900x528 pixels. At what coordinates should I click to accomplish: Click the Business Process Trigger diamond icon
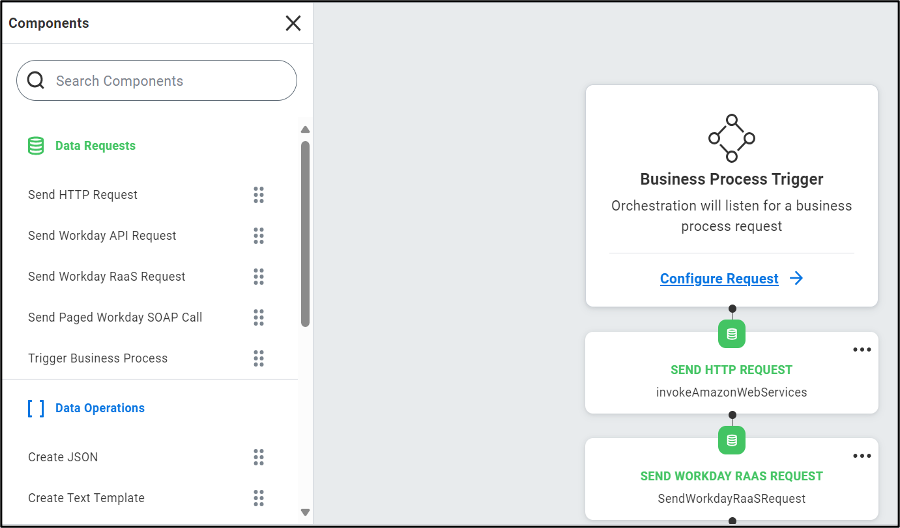731,138
